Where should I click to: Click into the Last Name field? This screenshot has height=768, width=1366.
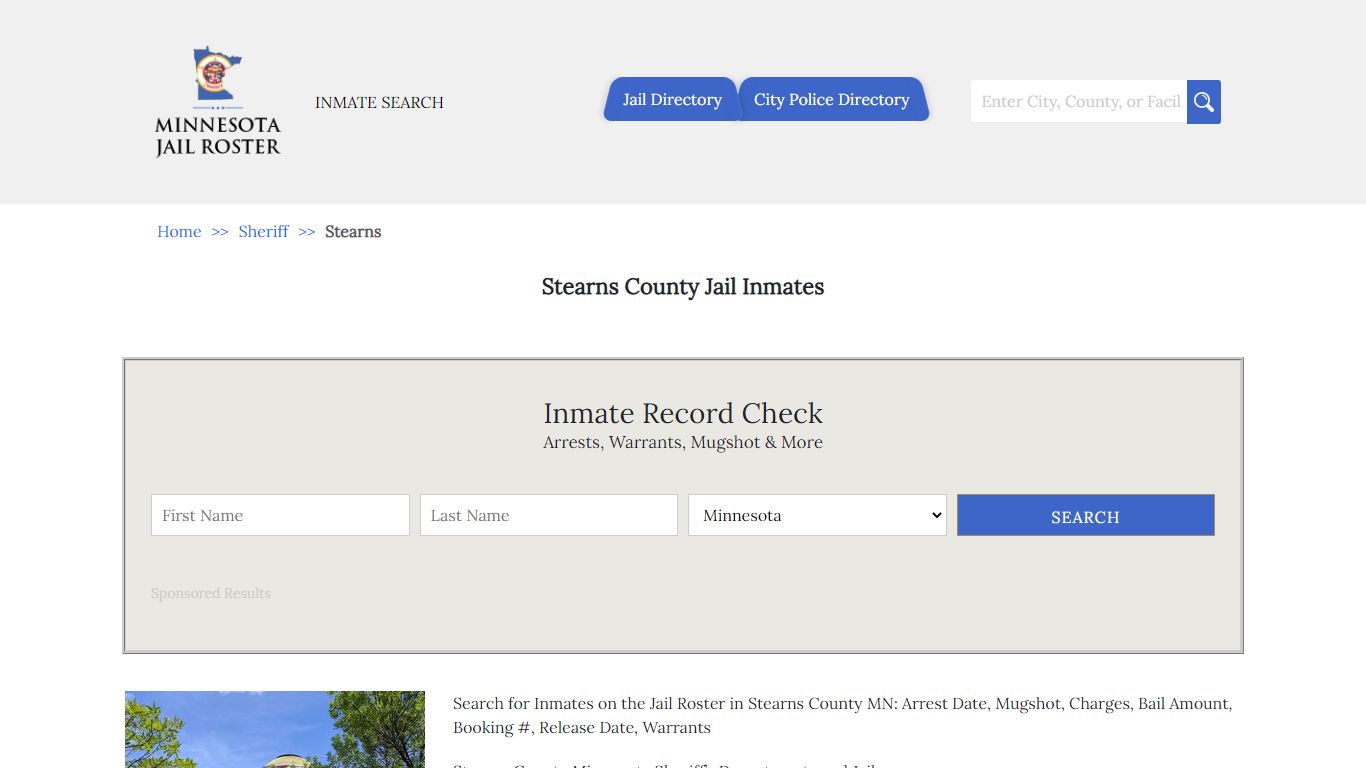[549, 515]
